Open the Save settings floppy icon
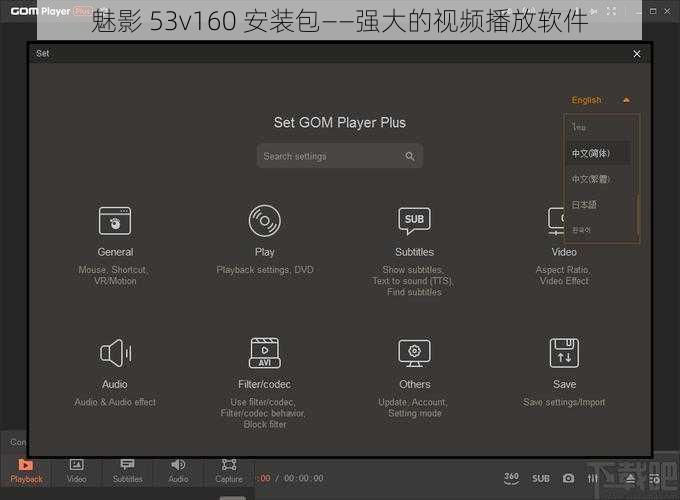Screen dimensions: 680x500 coord(564,353)
